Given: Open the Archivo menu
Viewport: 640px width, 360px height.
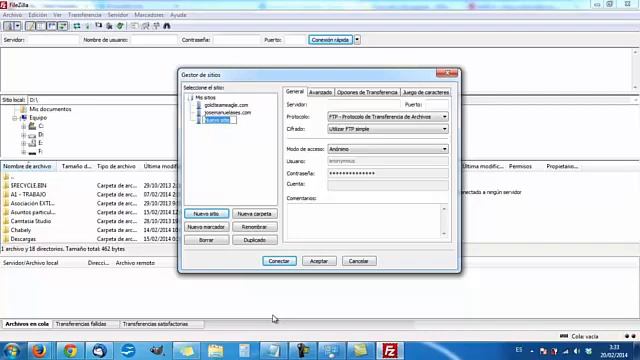Looking at the screenshot, I should (x=12, y=15).
